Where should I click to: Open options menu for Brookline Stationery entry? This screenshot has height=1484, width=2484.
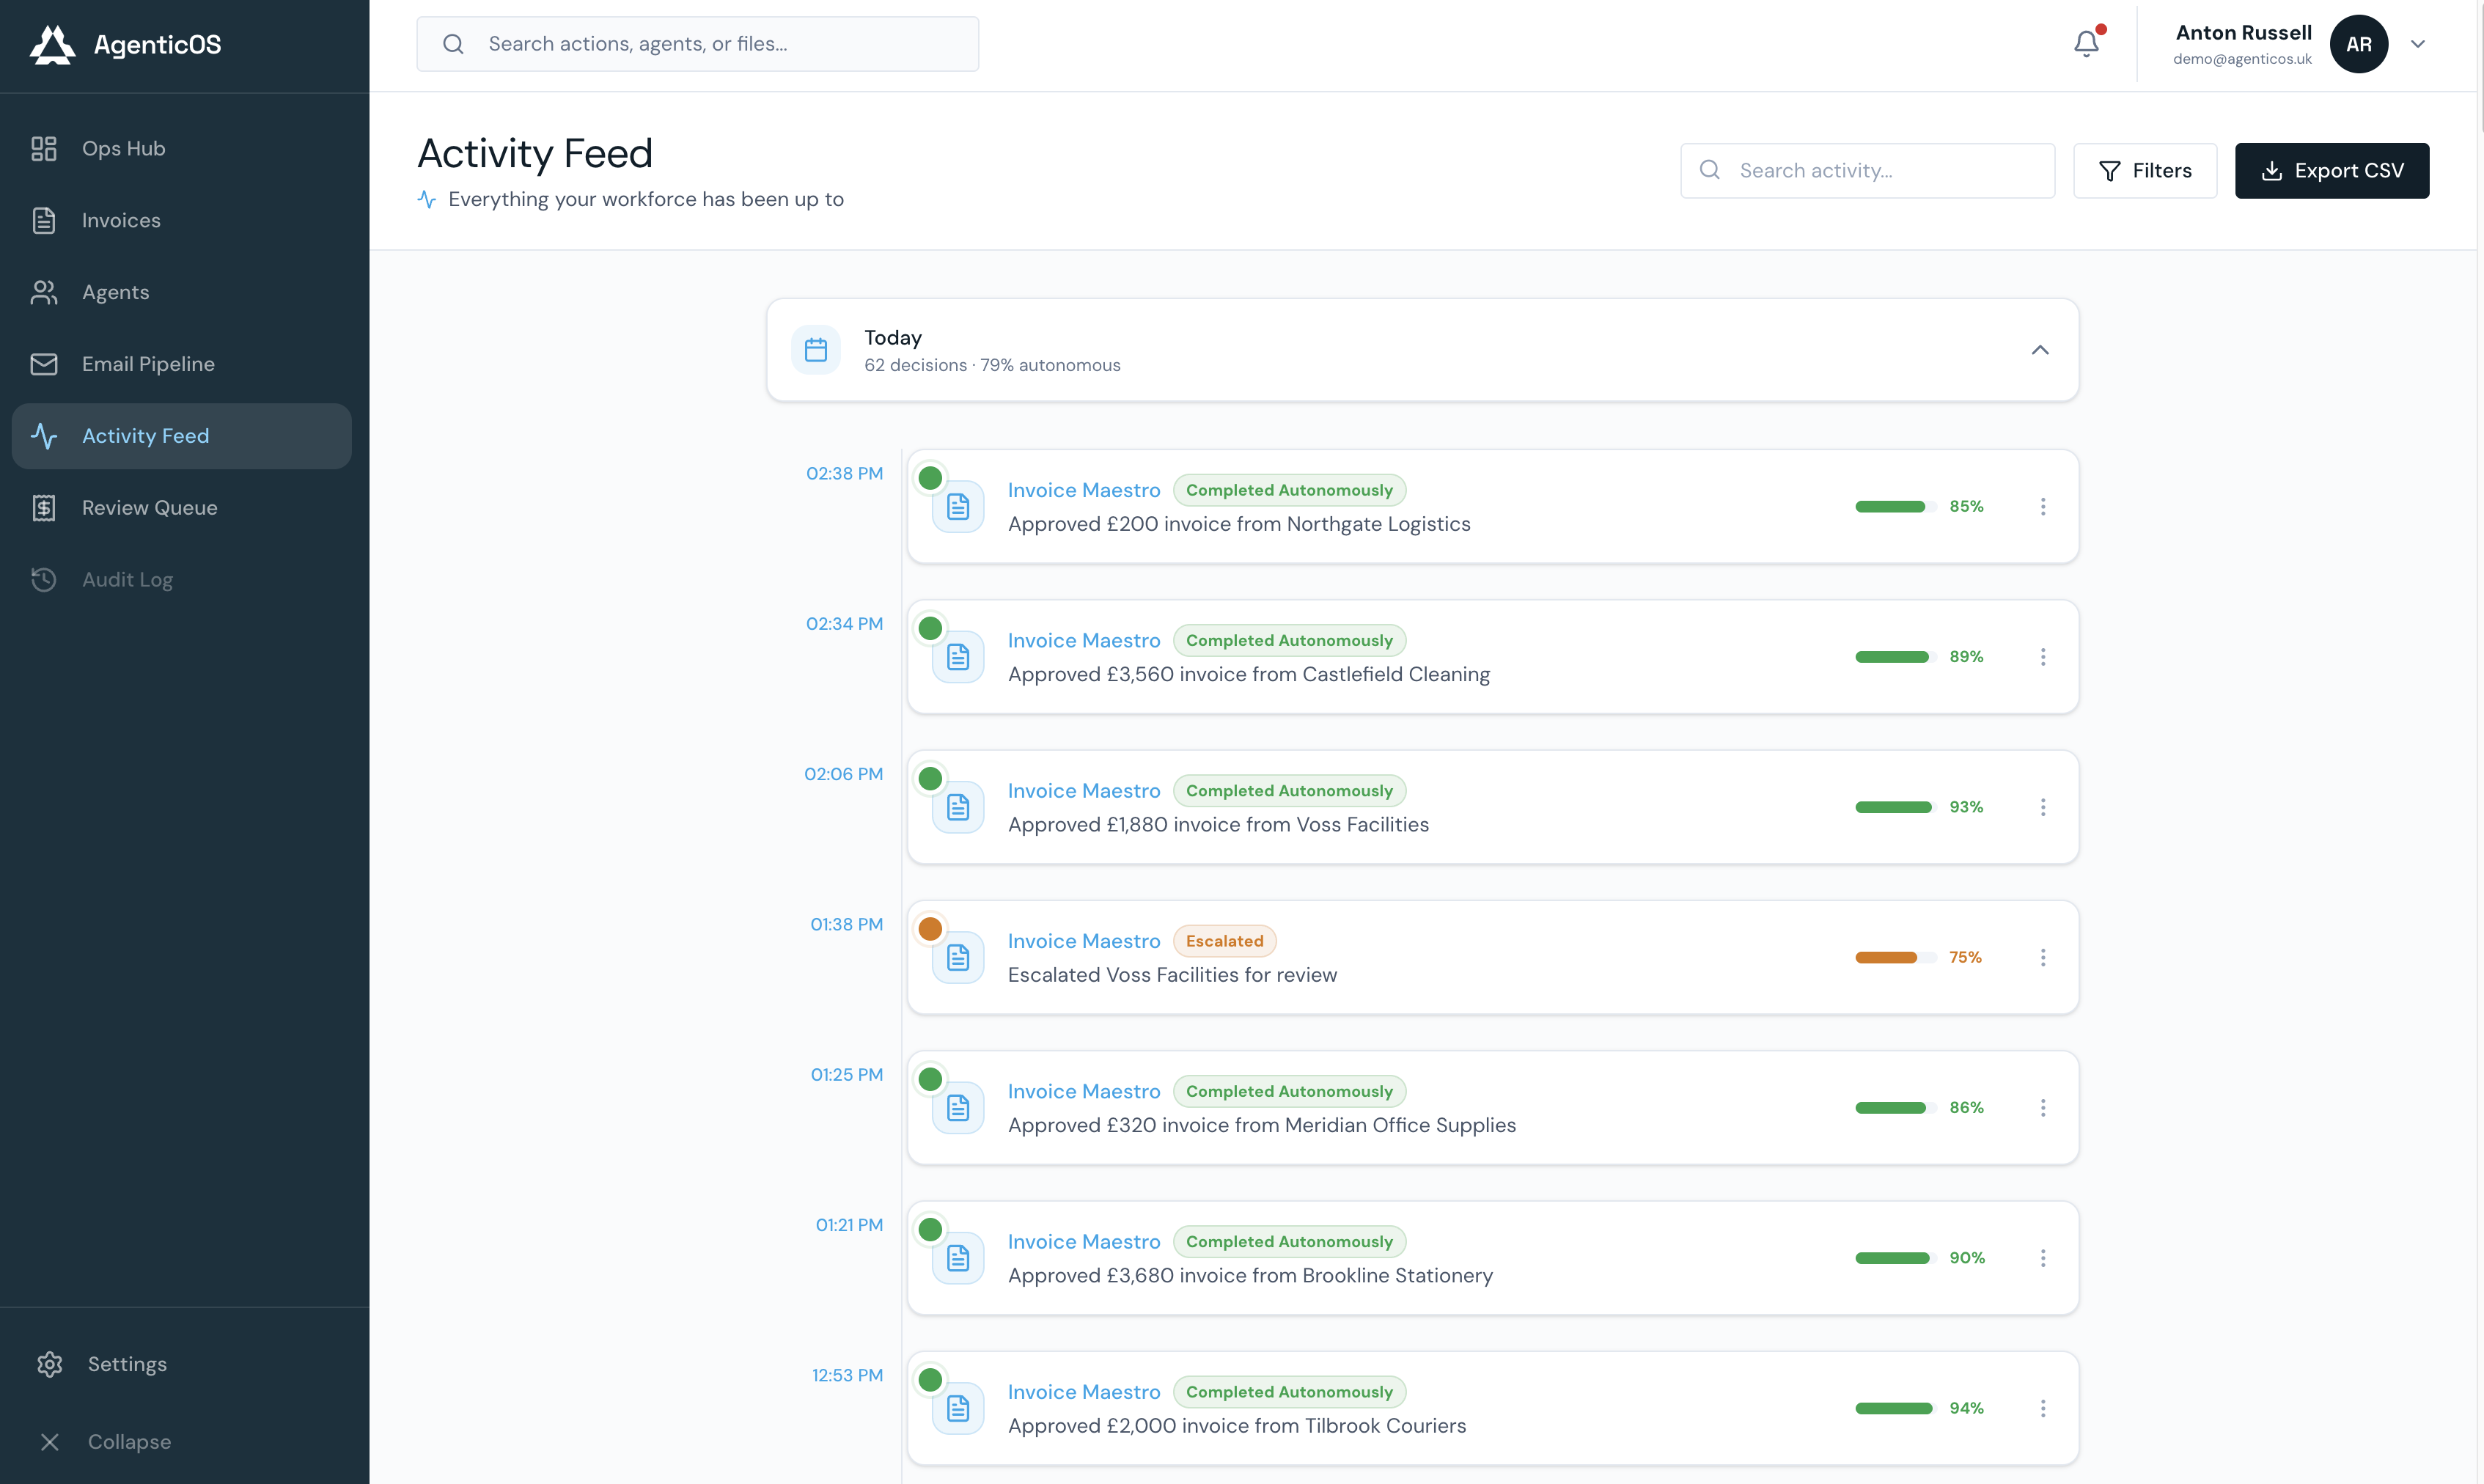click(x=2043, y=1258)
